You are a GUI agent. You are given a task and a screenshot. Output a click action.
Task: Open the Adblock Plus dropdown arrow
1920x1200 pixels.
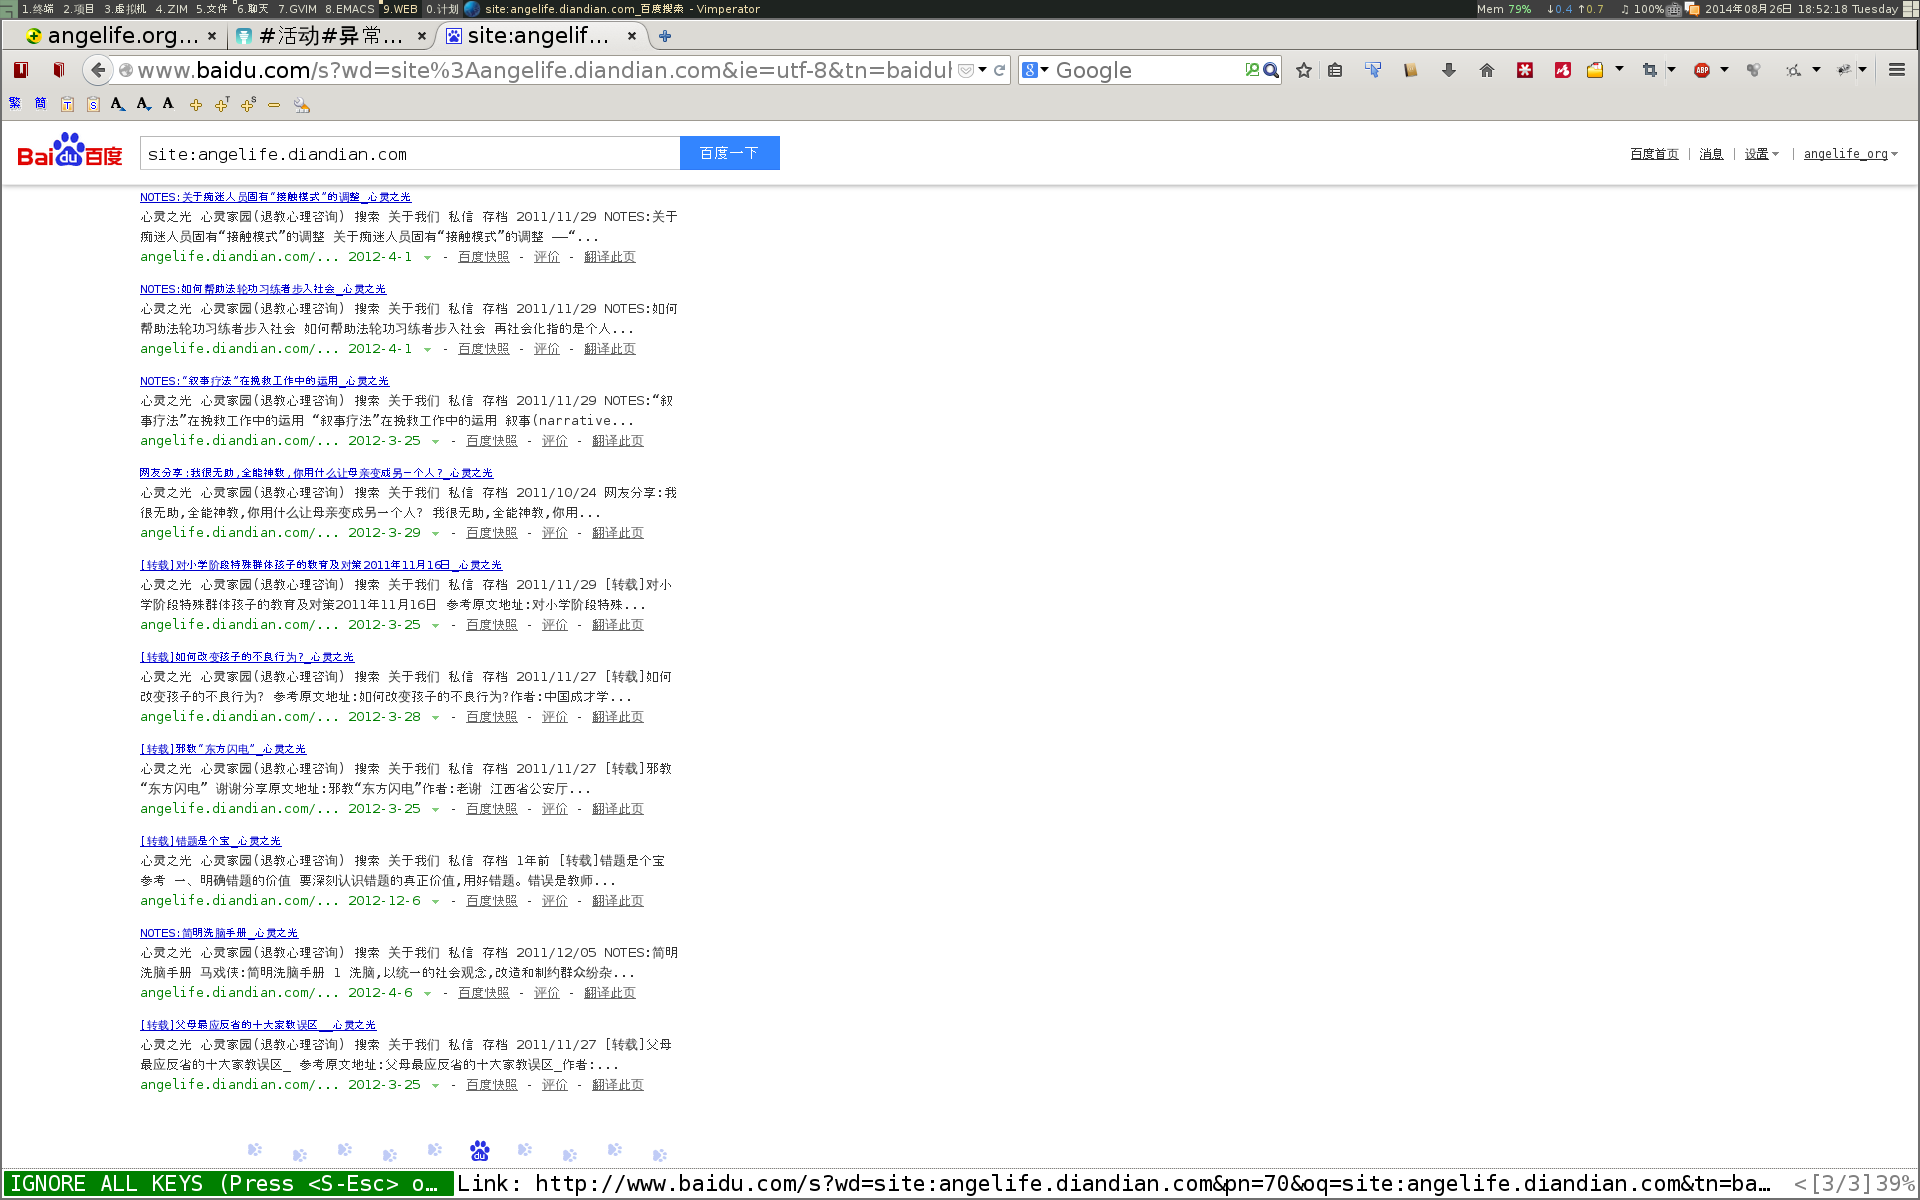pyautogui.click(x=1724, y=70)
